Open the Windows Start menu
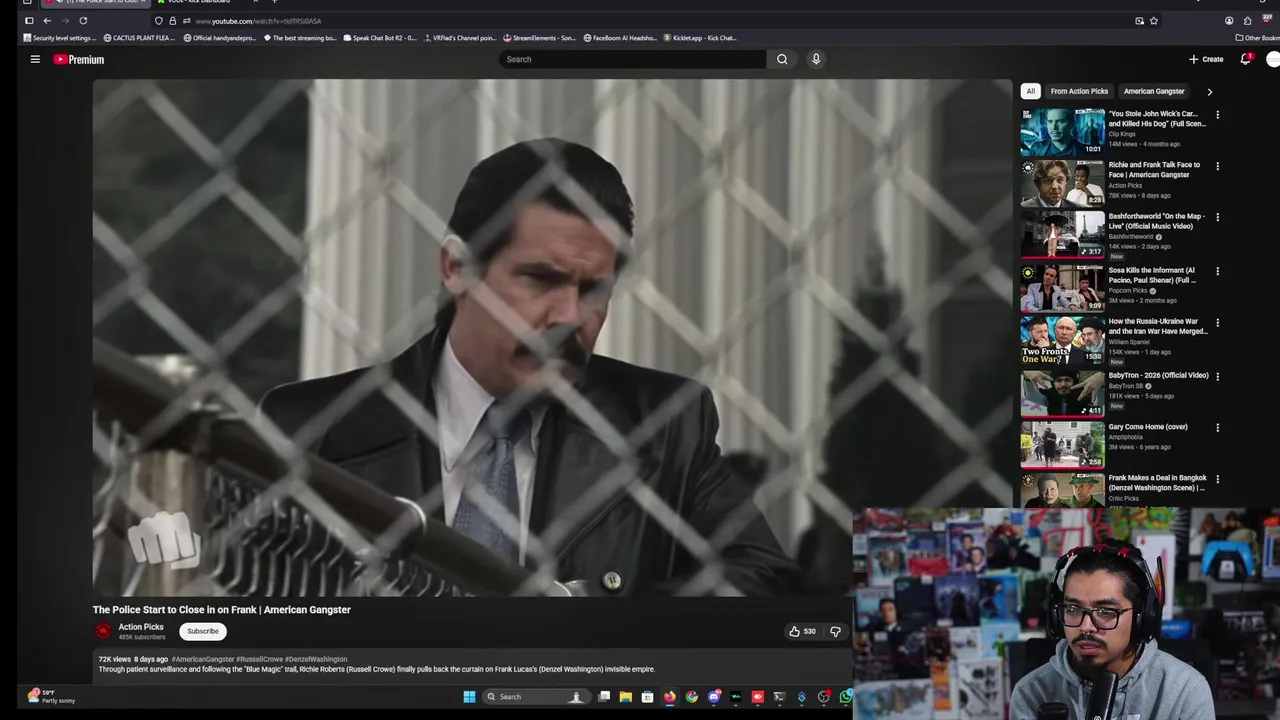Viewport: 1280px width, 720px height. coord(469,697)
